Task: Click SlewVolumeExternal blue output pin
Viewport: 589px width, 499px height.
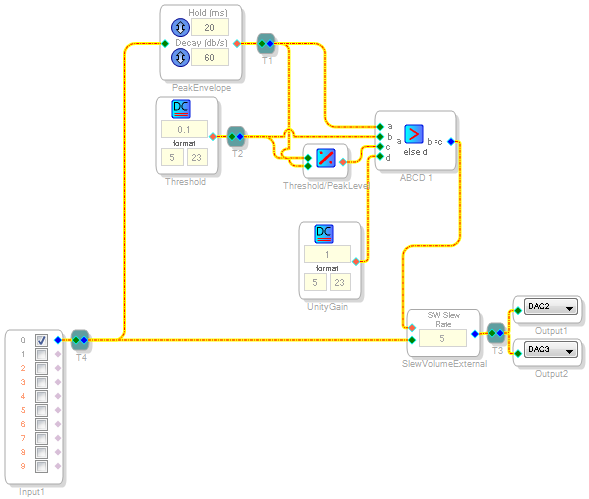Action: [475, 333]
